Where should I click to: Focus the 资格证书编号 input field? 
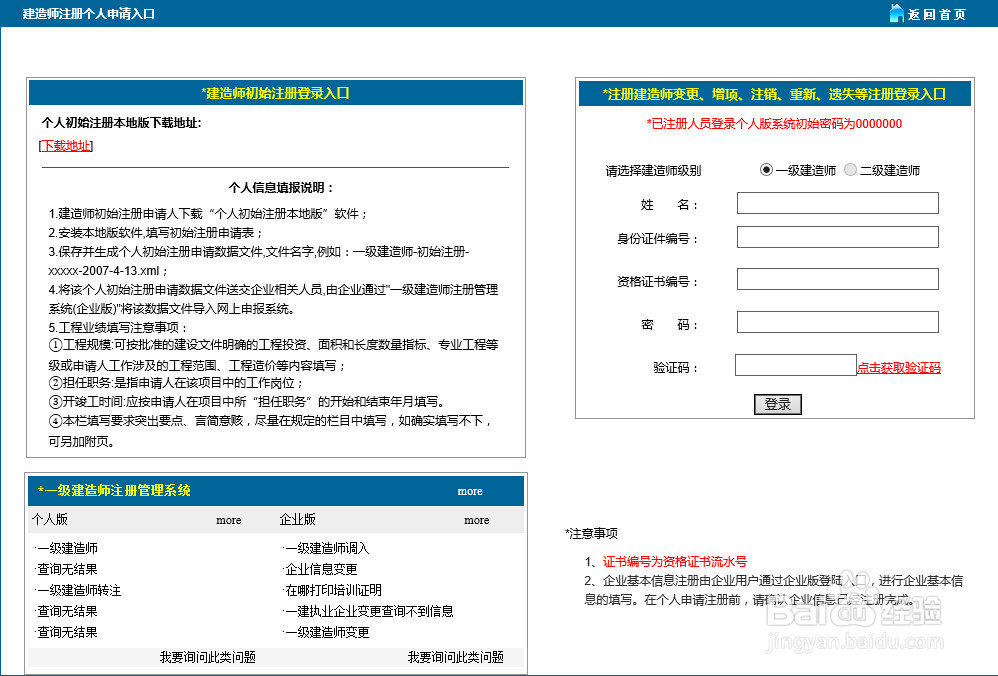(838, 279)
